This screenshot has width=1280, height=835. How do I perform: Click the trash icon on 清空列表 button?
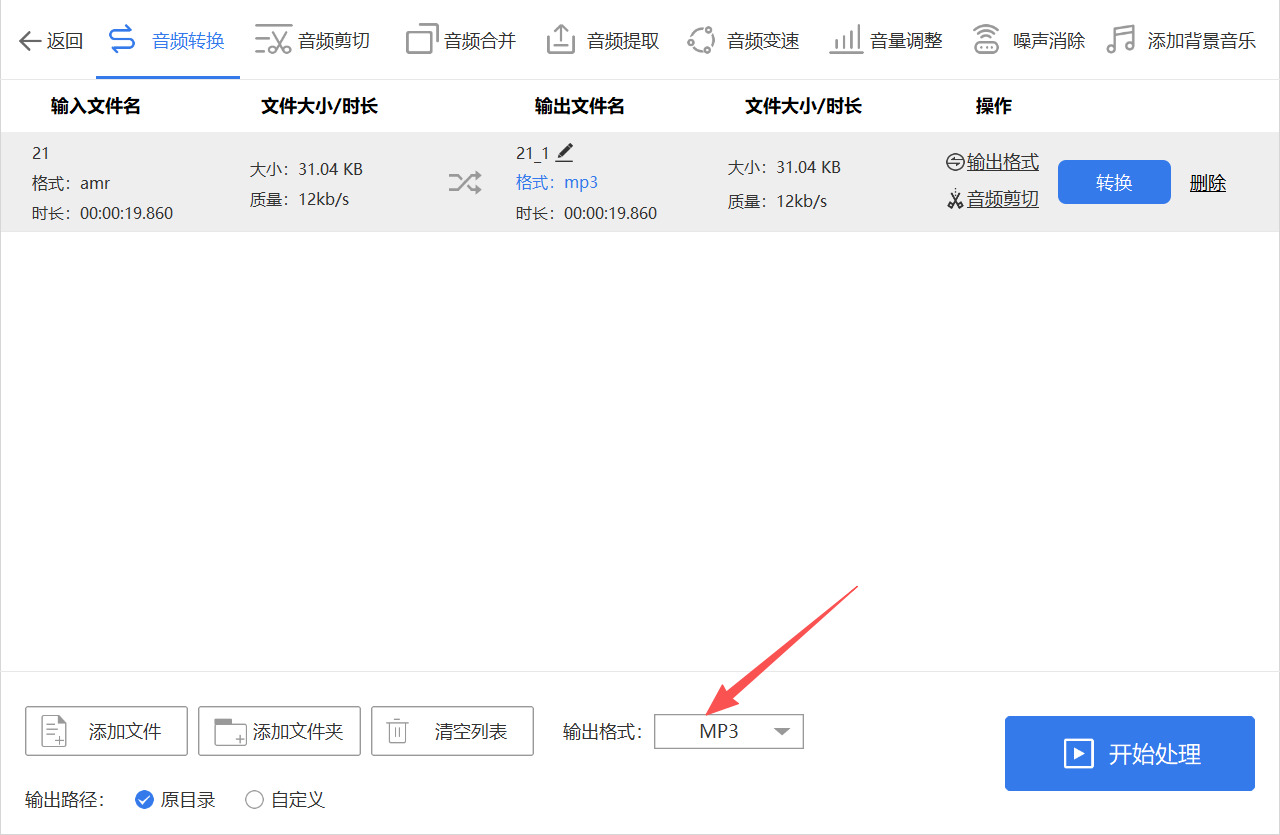pos(397,731)
